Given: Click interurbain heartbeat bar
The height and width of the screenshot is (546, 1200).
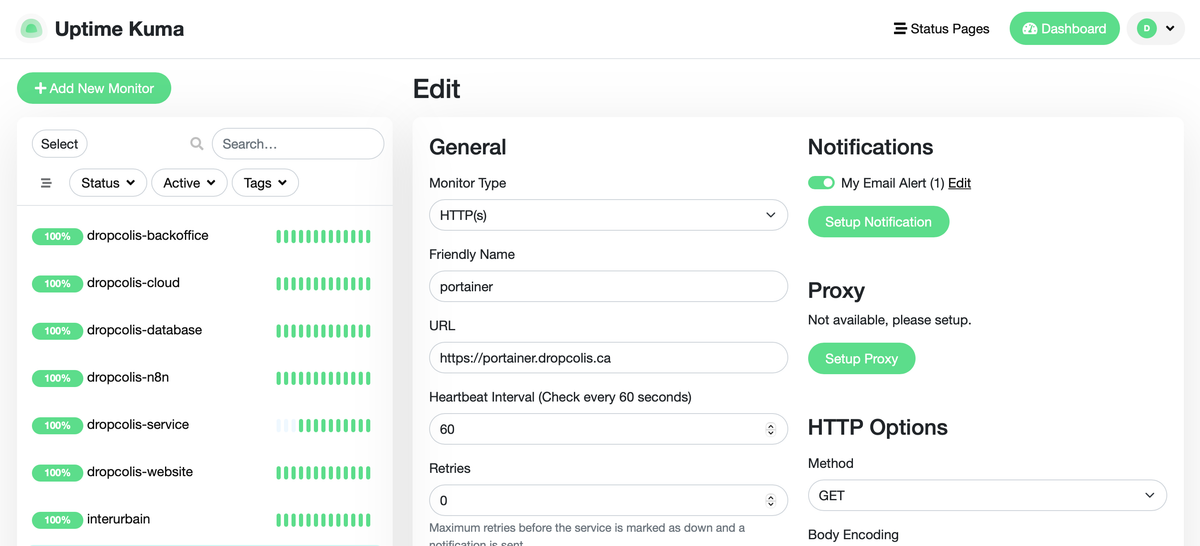Looking at the screenshot, I should coord(323,520).
